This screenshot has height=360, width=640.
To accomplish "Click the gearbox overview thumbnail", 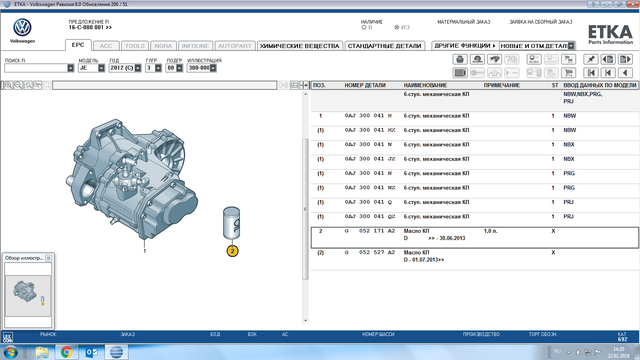I will [28, 296].
